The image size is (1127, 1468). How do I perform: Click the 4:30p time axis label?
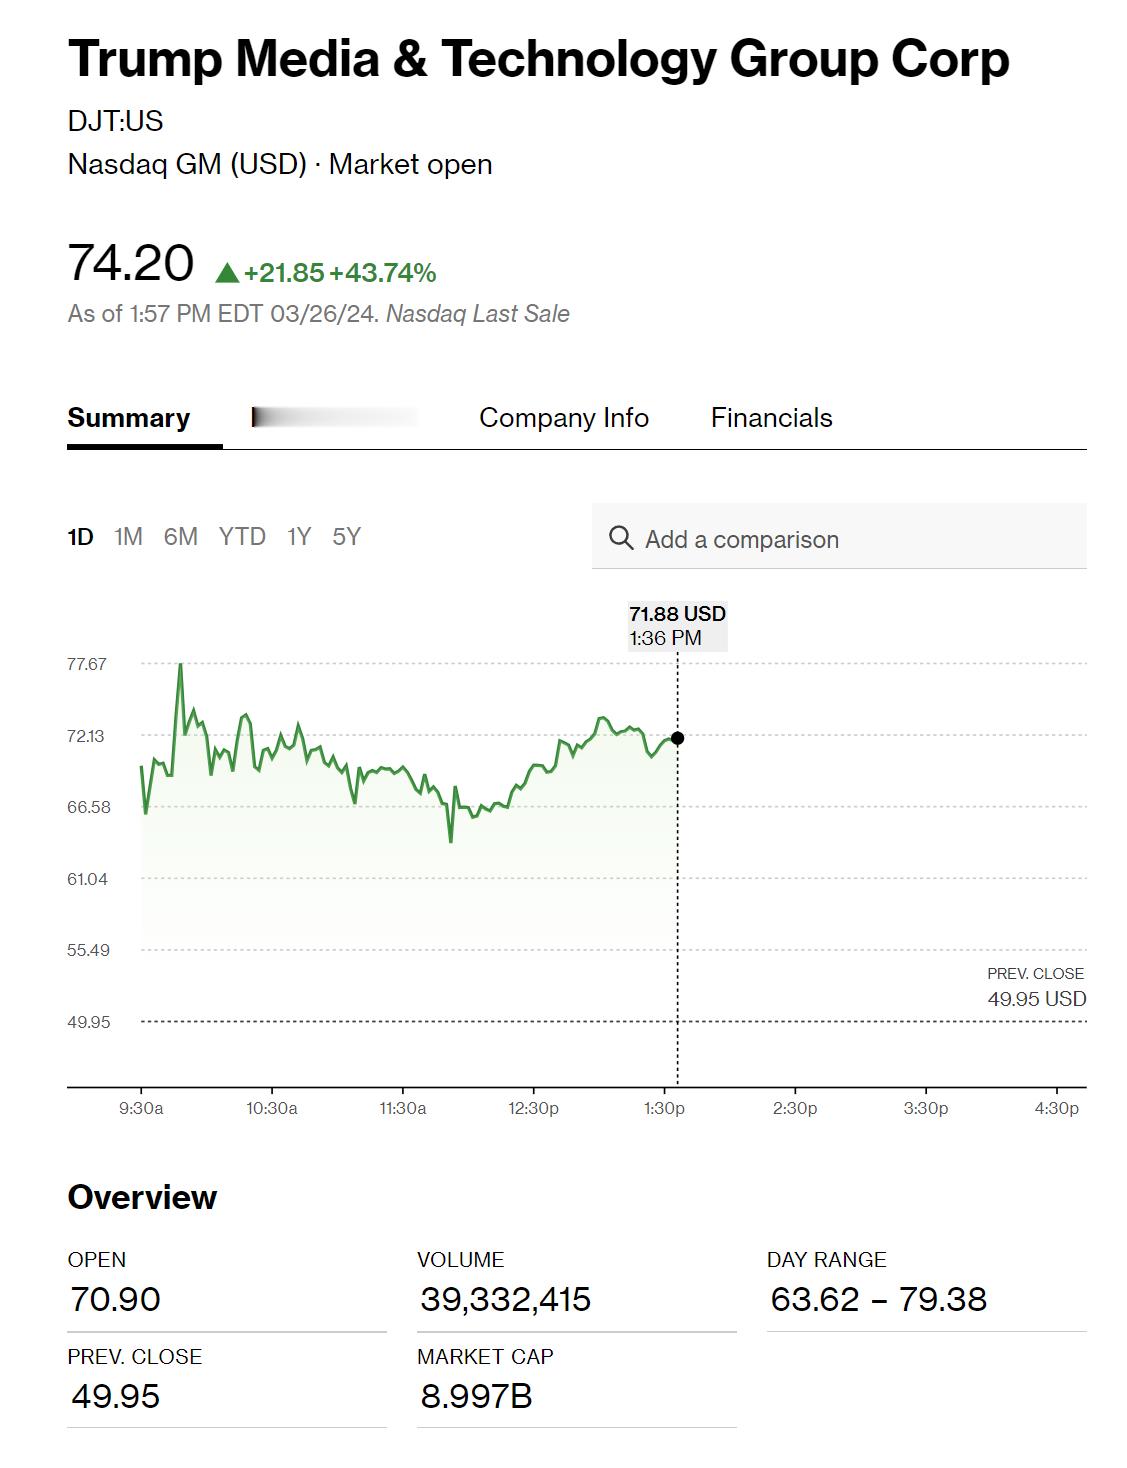coord(1057,1108)
